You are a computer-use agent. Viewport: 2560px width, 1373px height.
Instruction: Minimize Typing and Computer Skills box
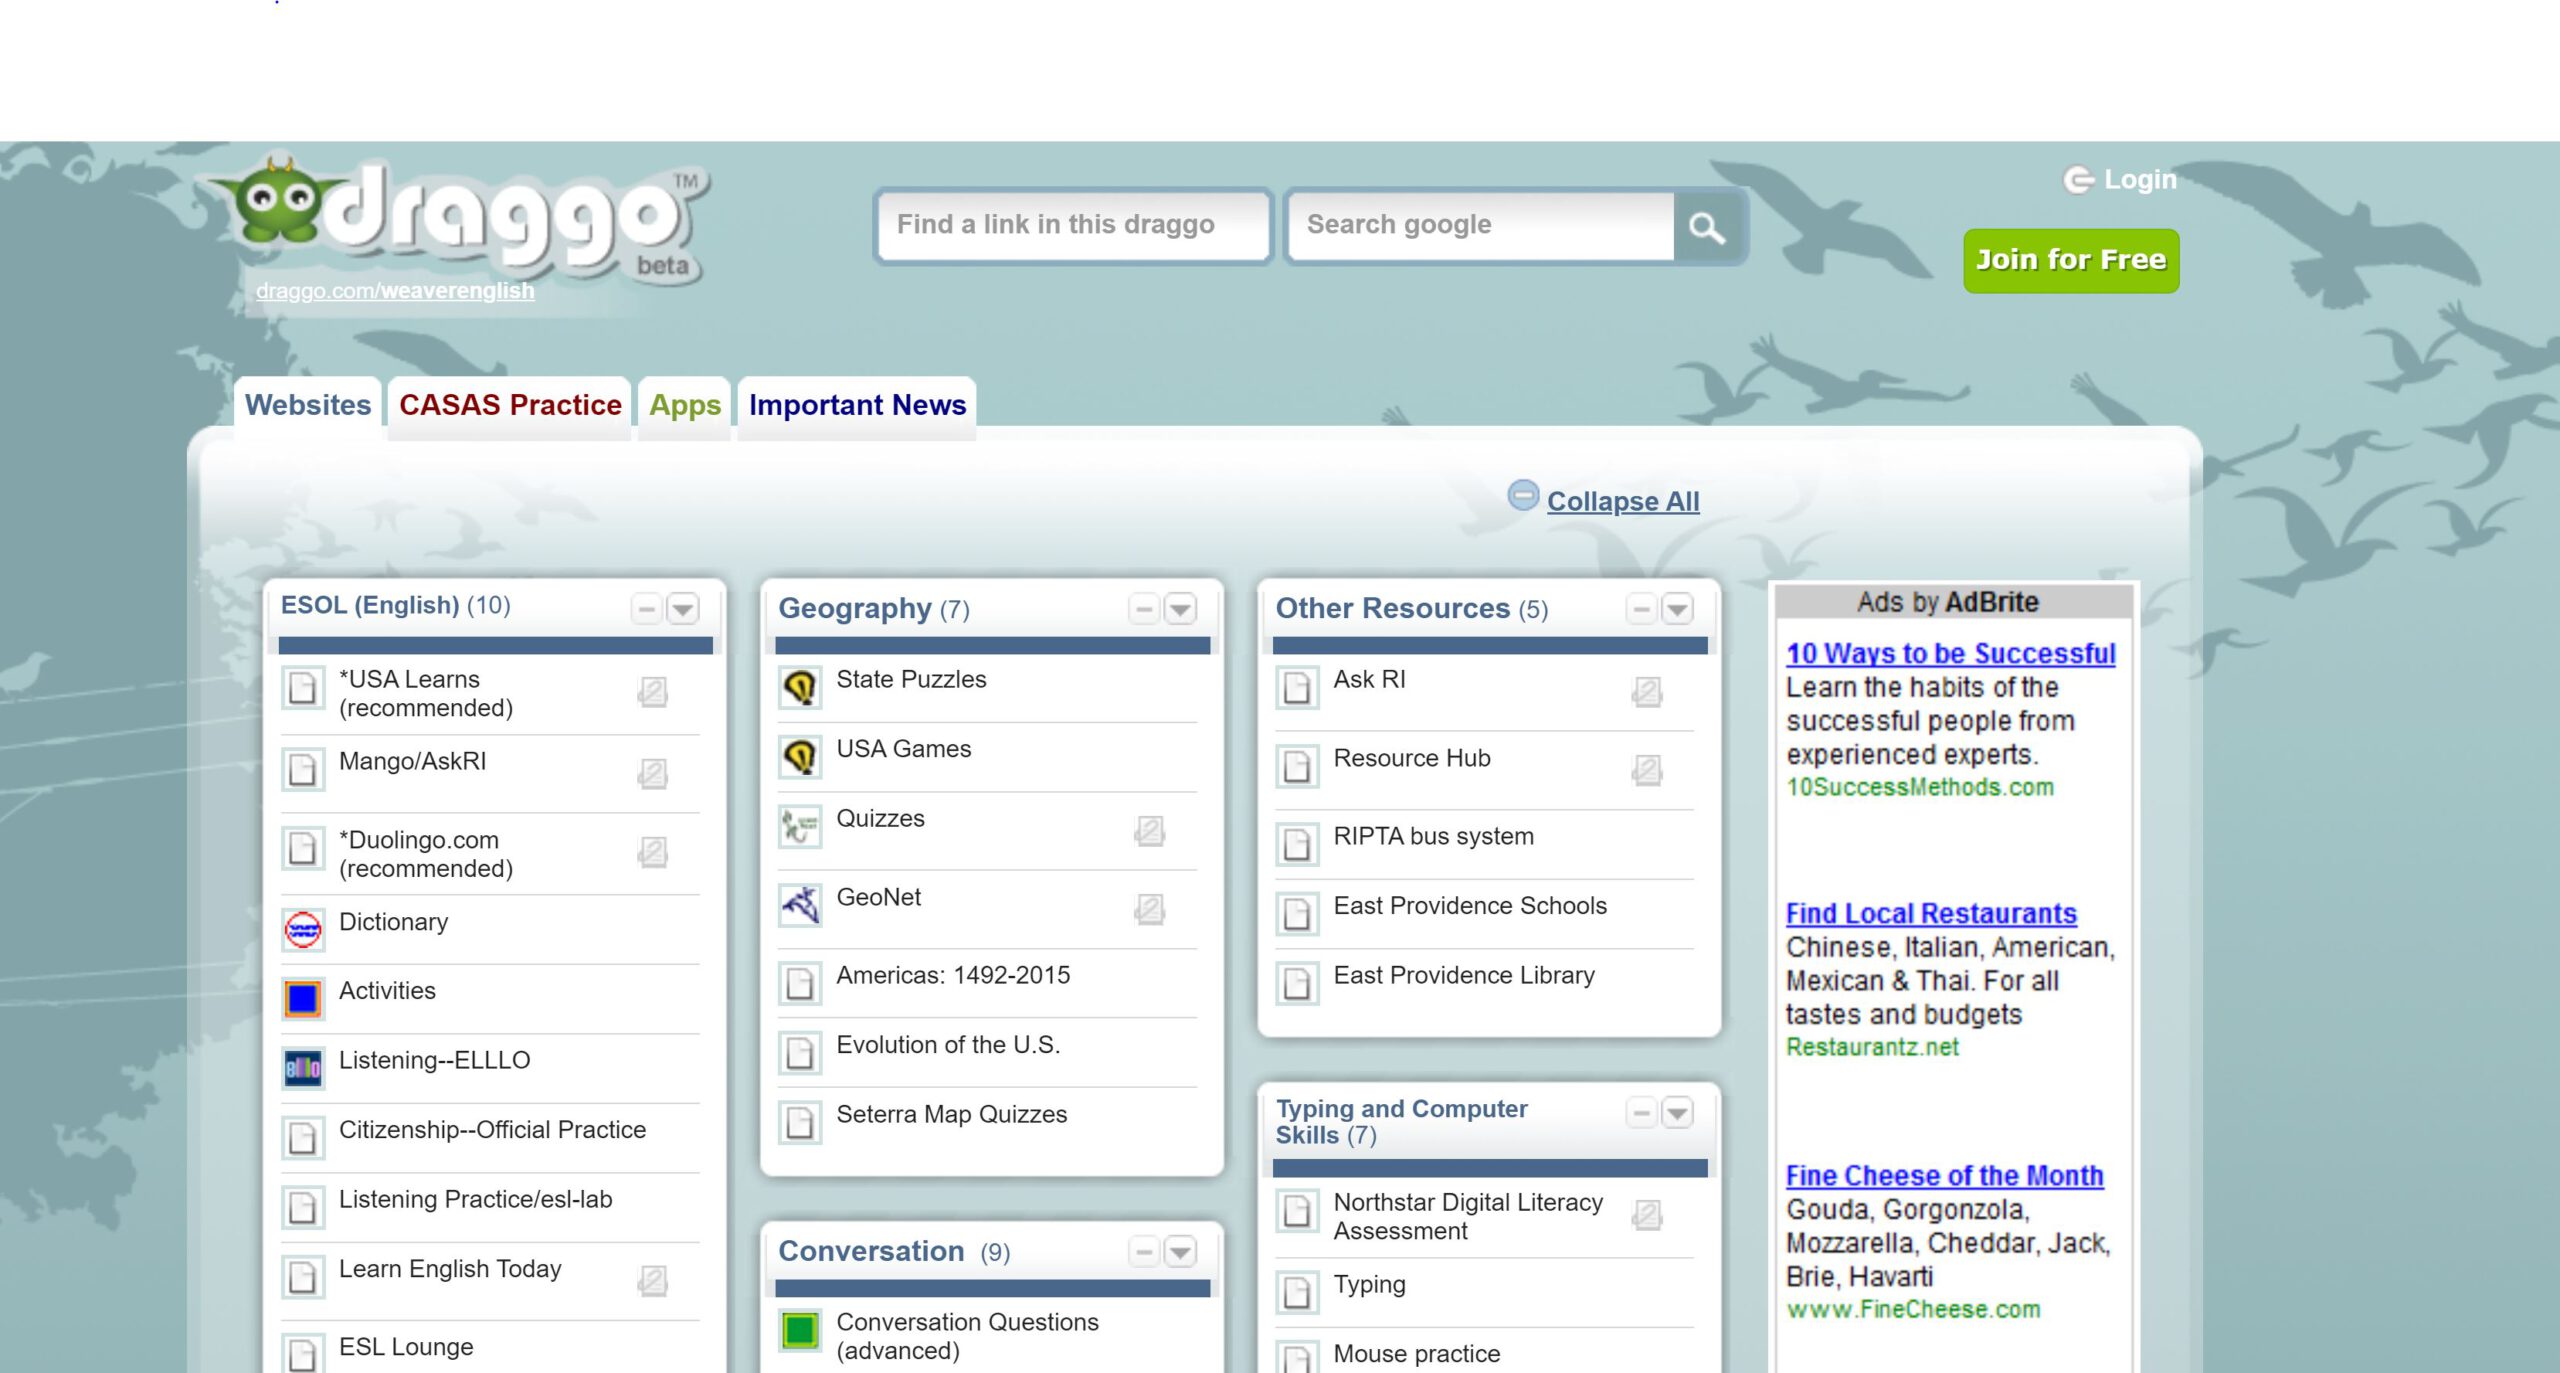click(x=1641, y=1112)
